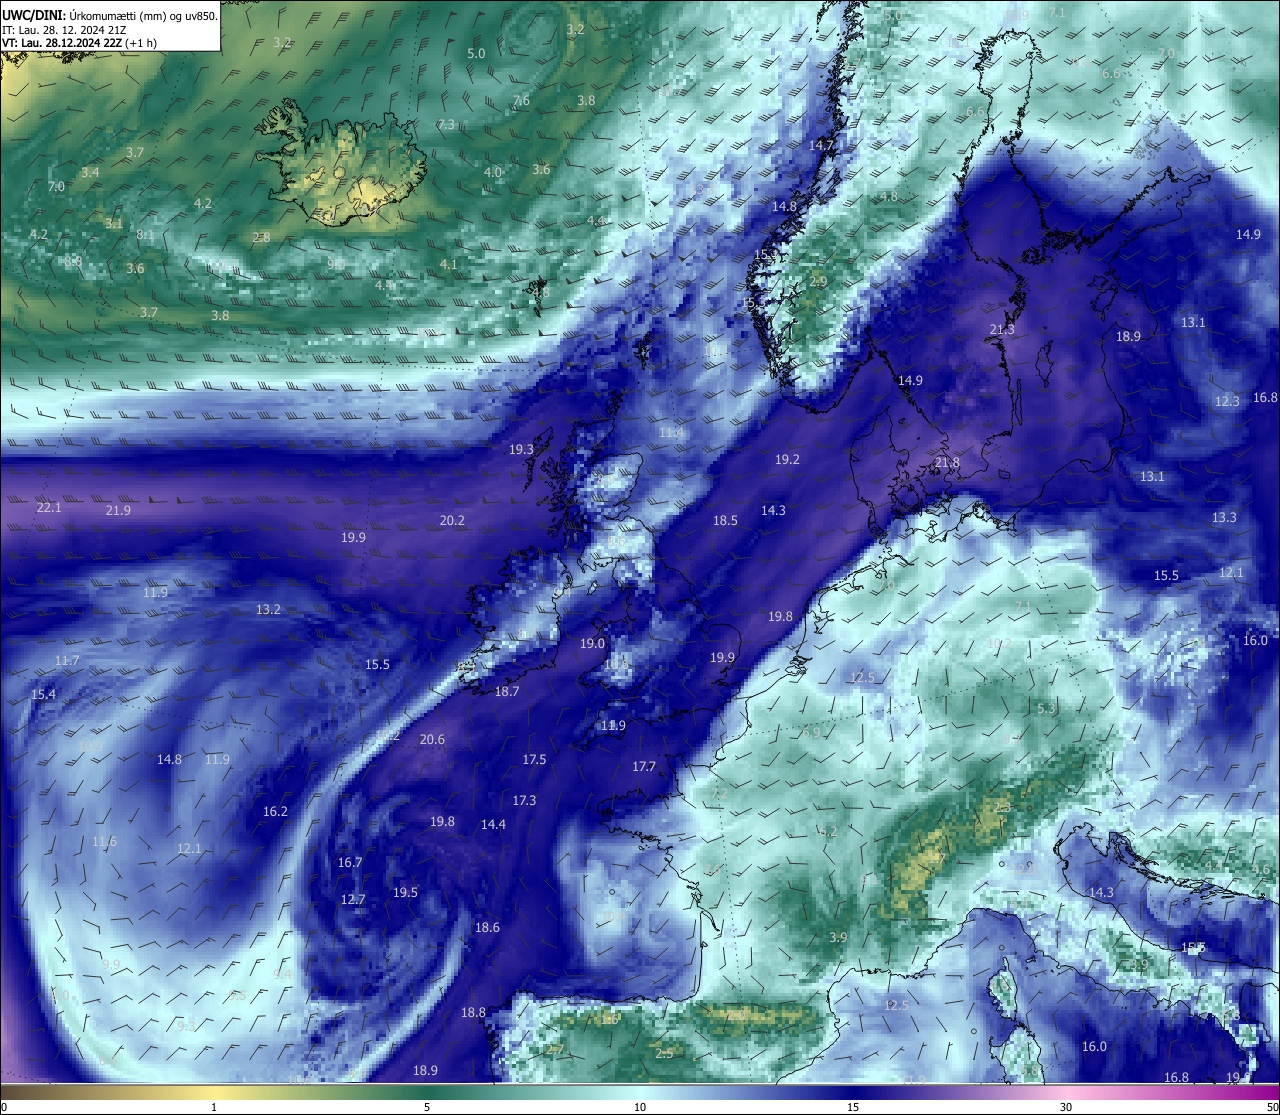The image size is (1280, 1115).
Task: Click the colorbar tick label 15
Action: pyautogui.click(x=853, y=1107)
